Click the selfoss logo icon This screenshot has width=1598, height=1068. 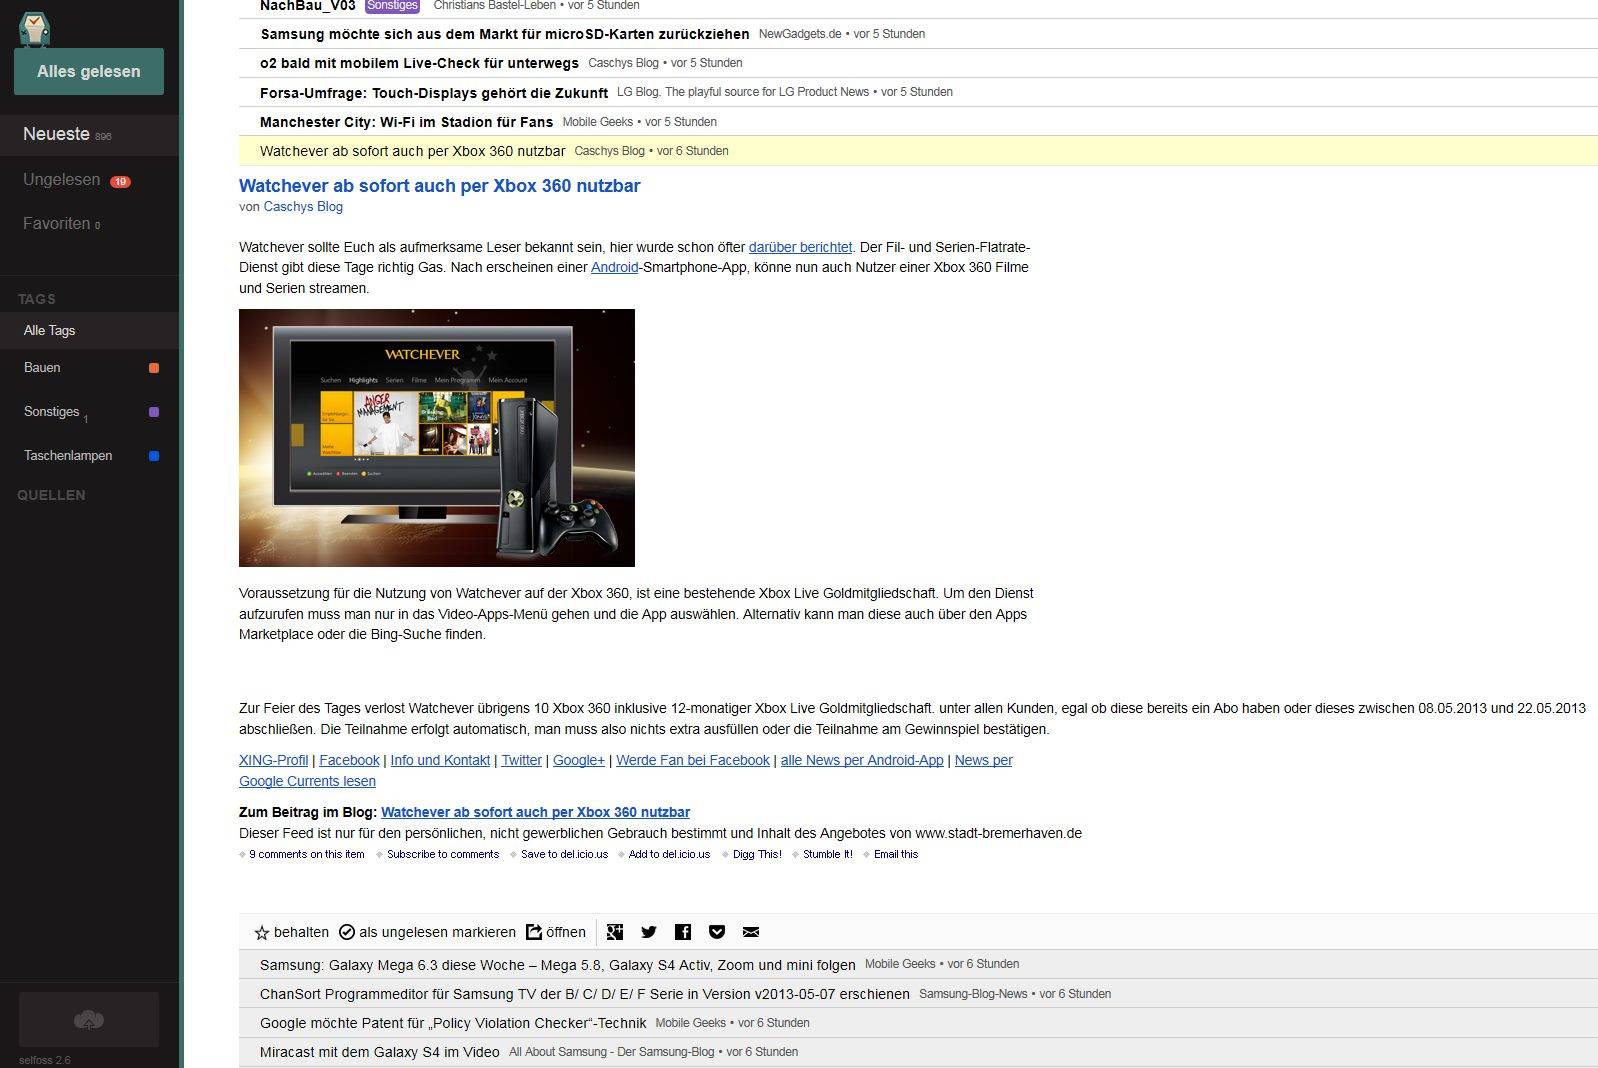[35, 28]
